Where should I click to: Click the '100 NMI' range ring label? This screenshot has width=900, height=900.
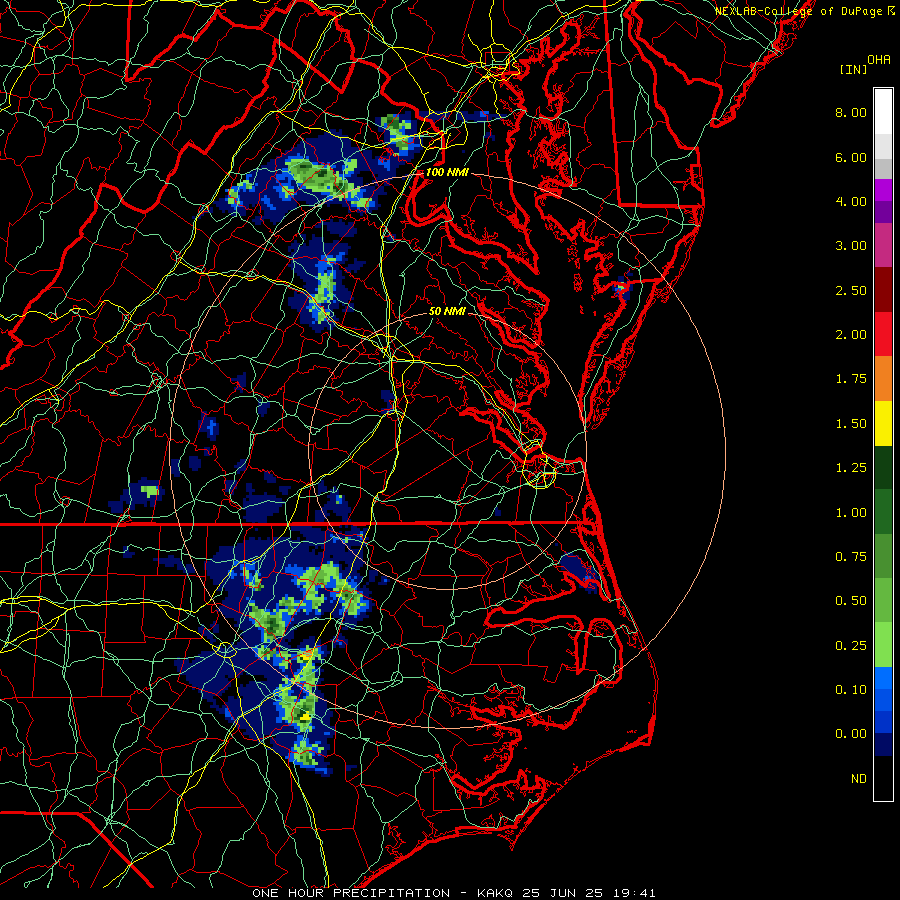[447, 172]
